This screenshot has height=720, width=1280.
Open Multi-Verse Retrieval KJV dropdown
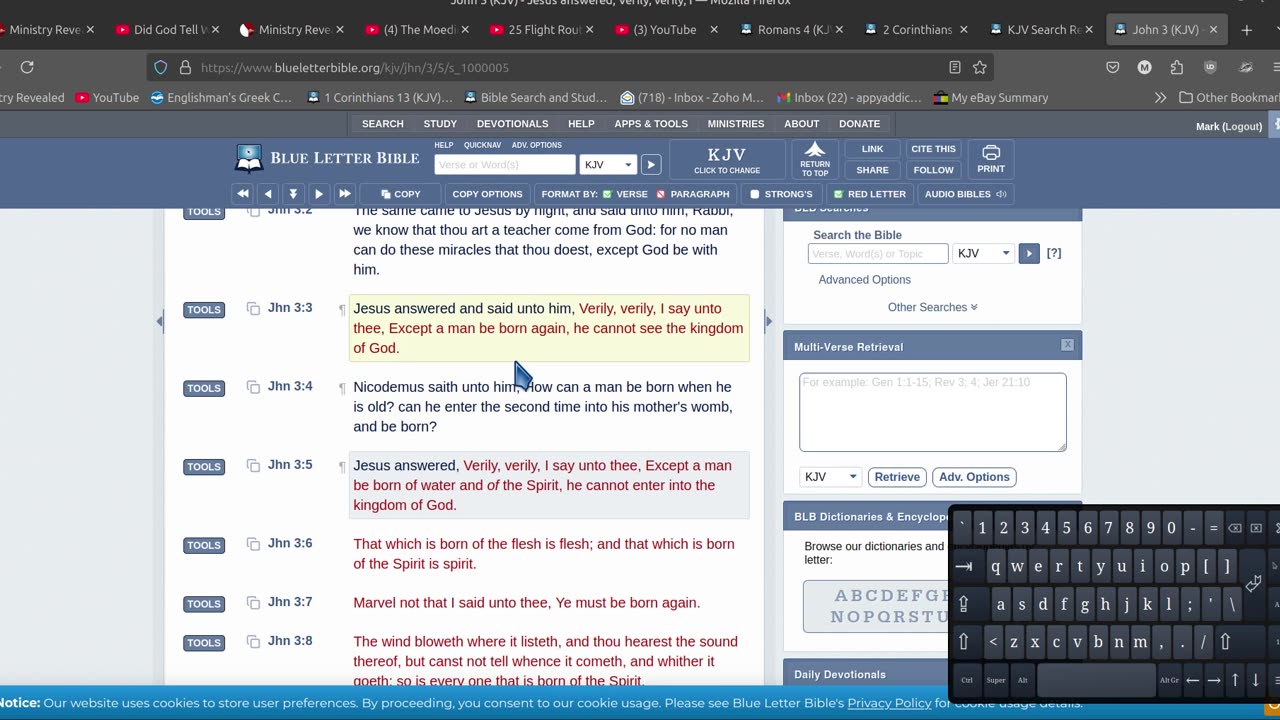pyautogui.click(x=830, y=477)
